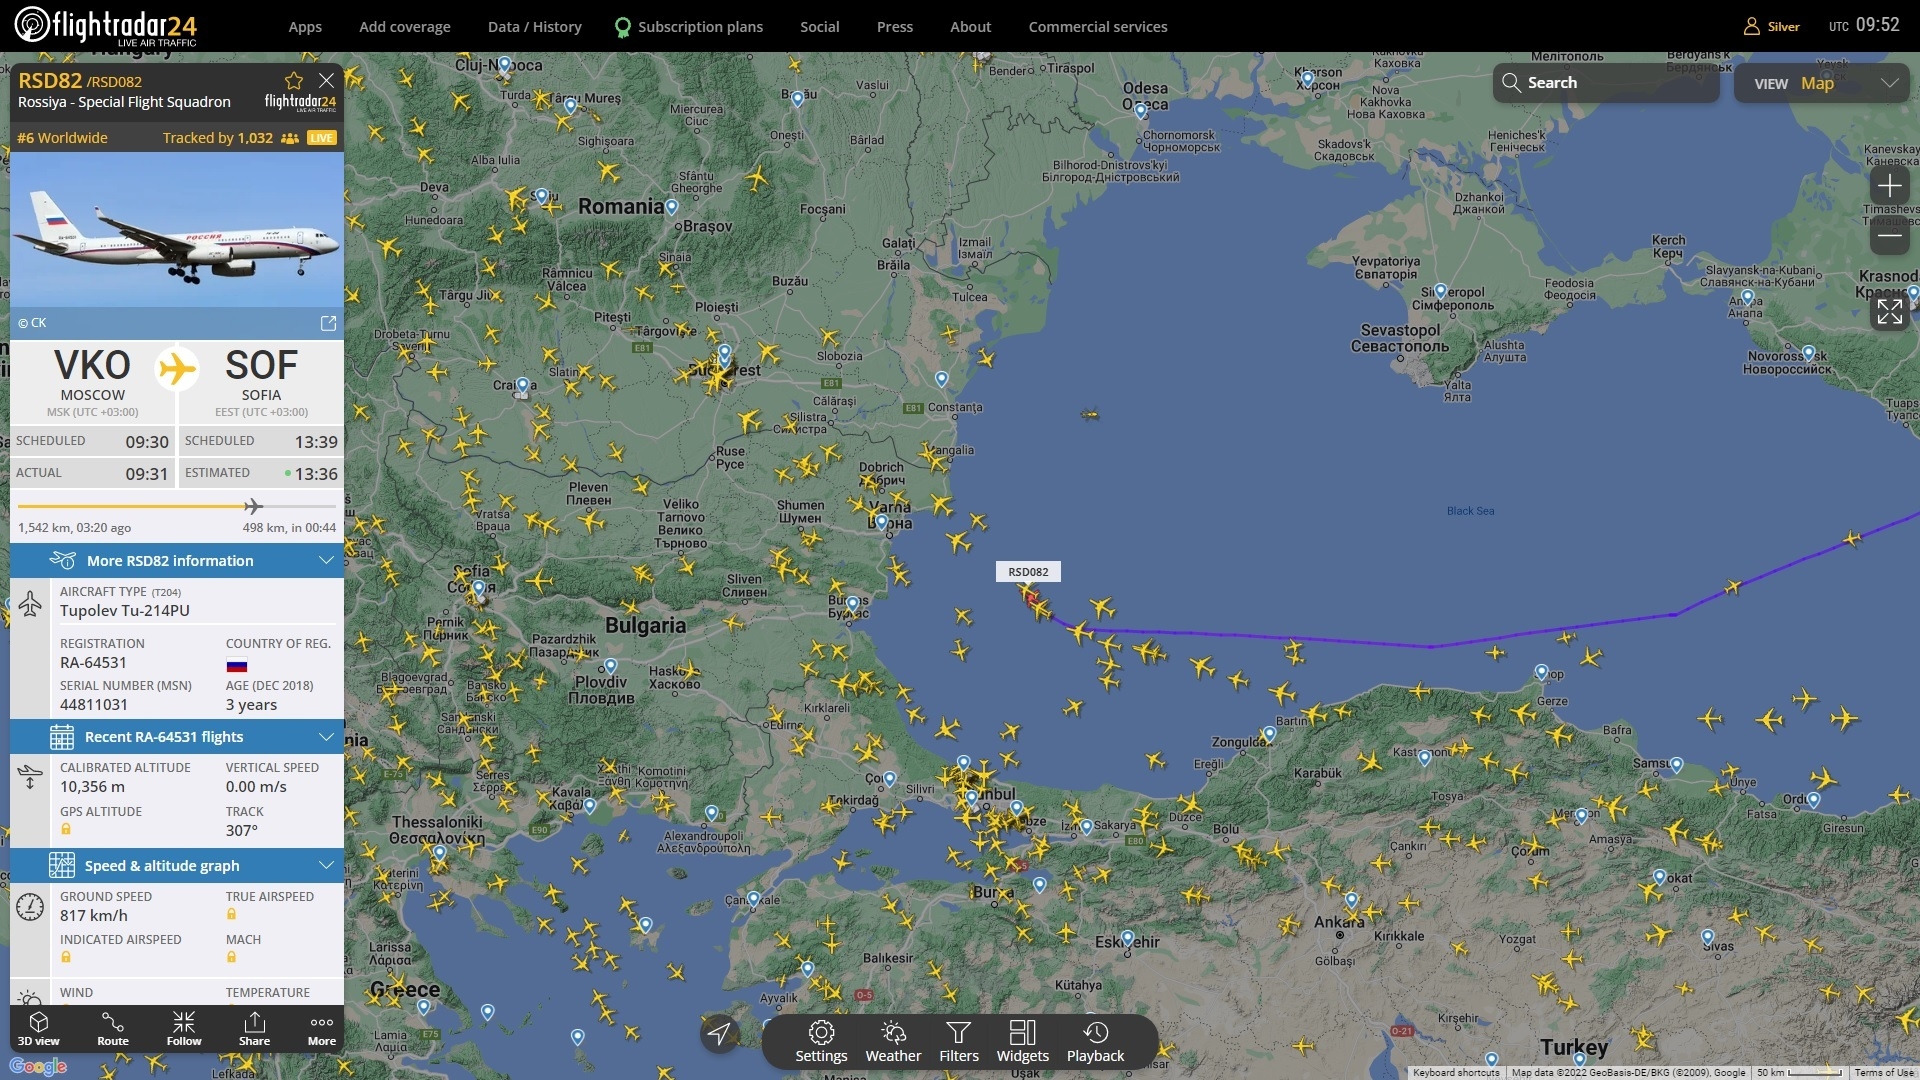Open the Apps menu
1920x1080 pixels.
pyautogui.click(x=305, y=27)
